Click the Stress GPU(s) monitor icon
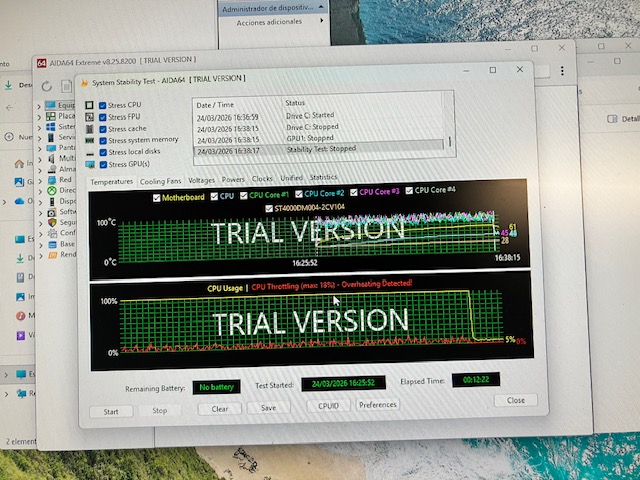This screenshot has height=480, width=640. point(89,165)
